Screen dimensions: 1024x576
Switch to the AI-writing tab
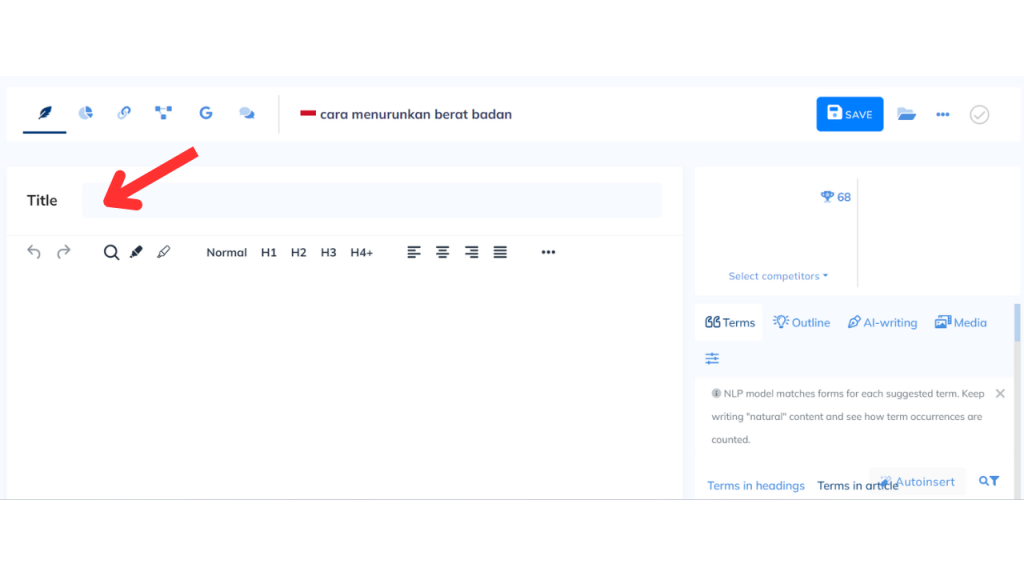tap(882, 322)
